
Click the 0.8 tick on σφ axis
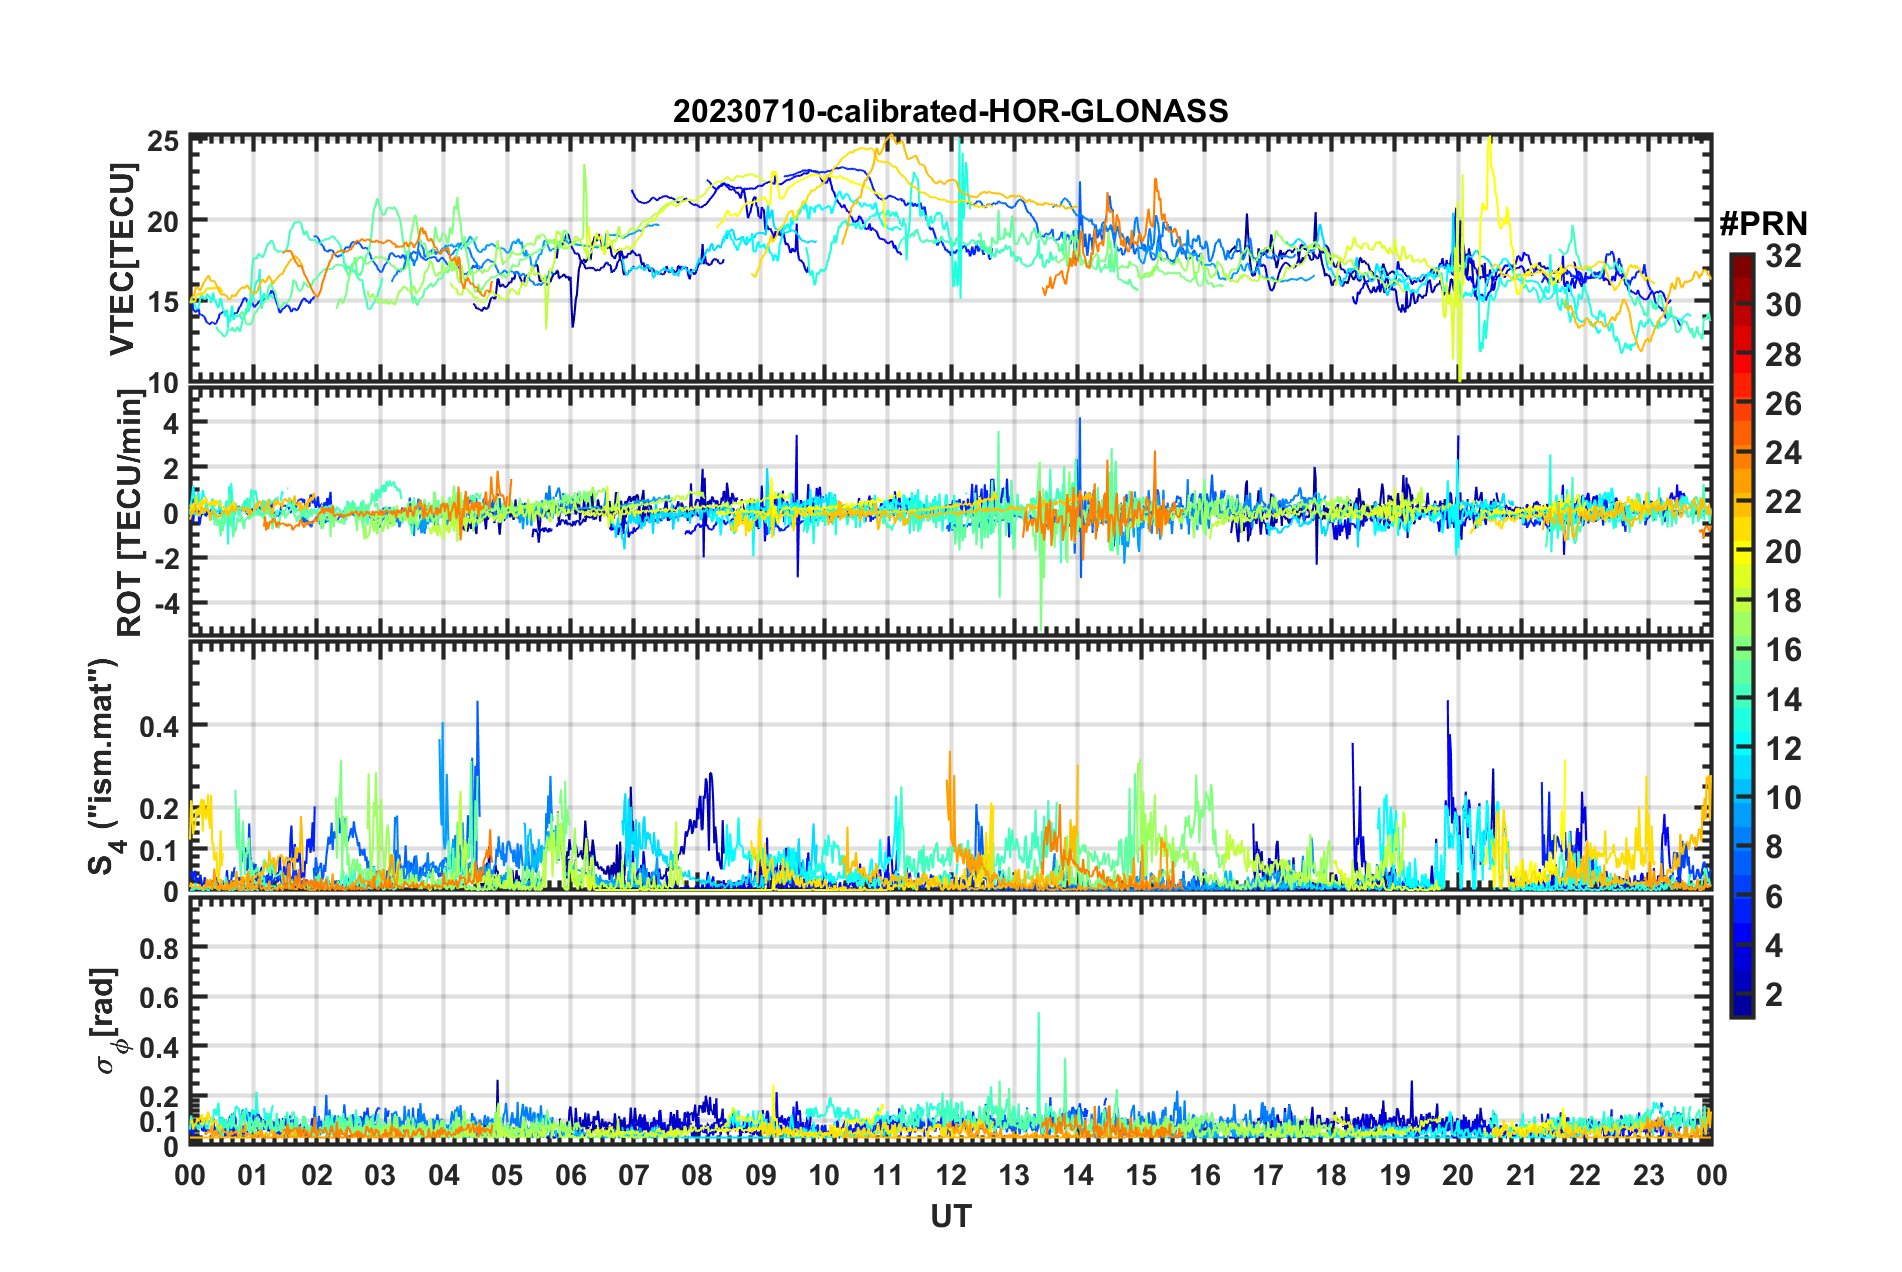point(159,947)
